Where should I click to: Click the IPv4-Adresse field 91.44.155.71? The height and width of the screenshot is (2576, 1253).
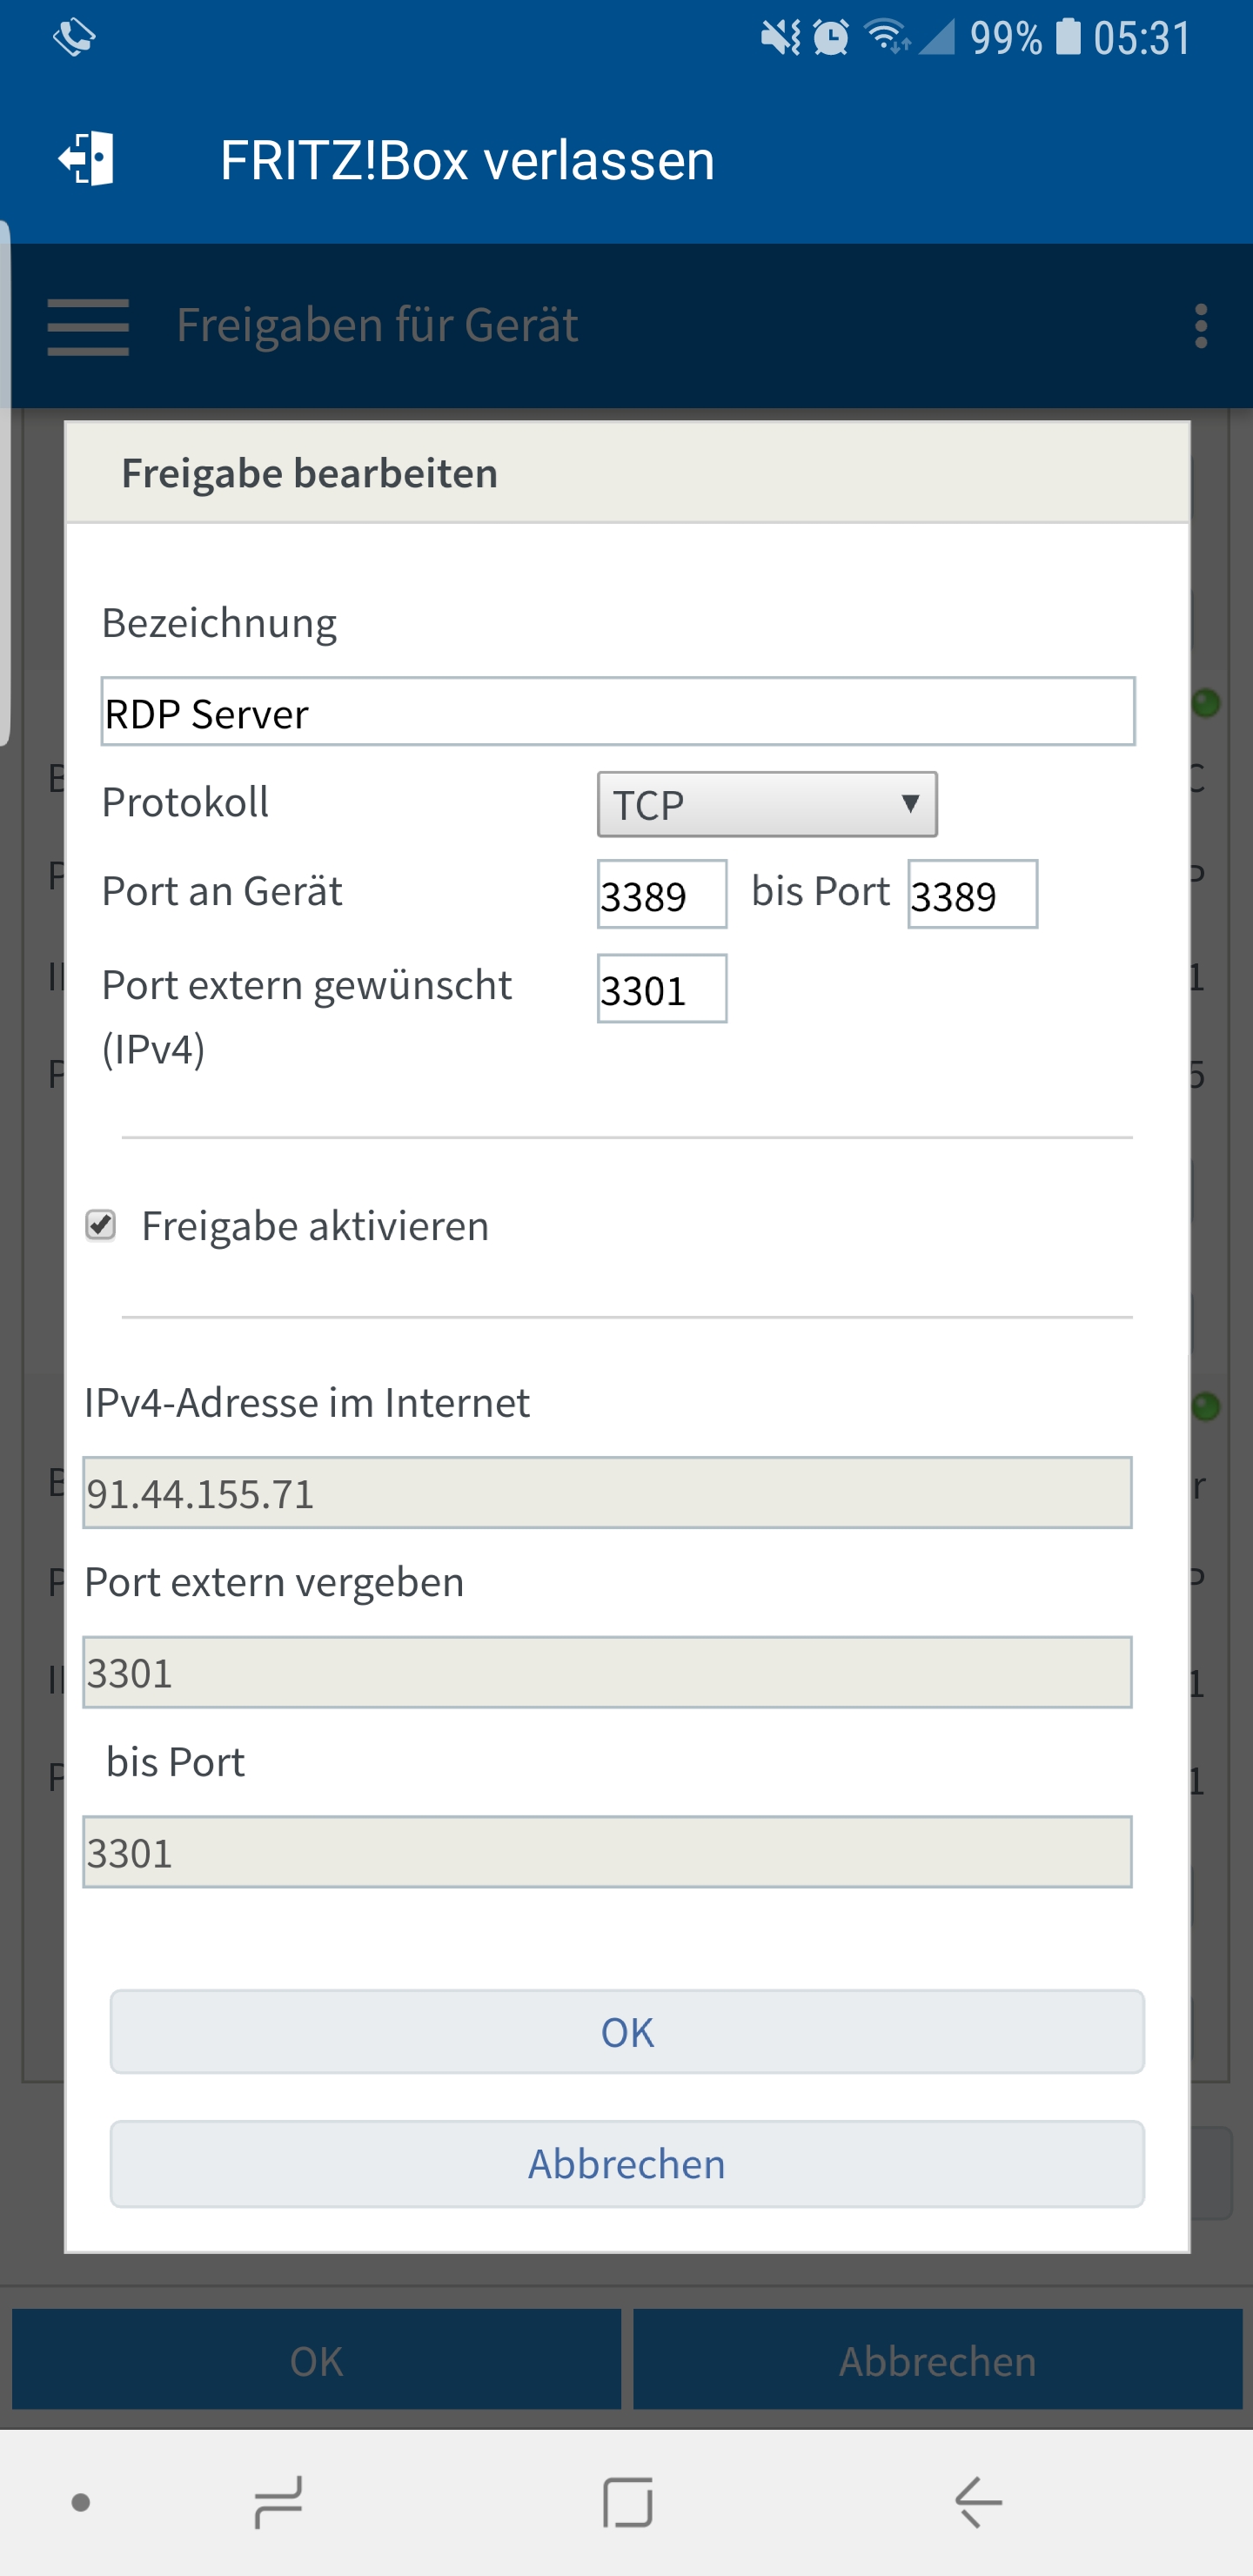607,1492
